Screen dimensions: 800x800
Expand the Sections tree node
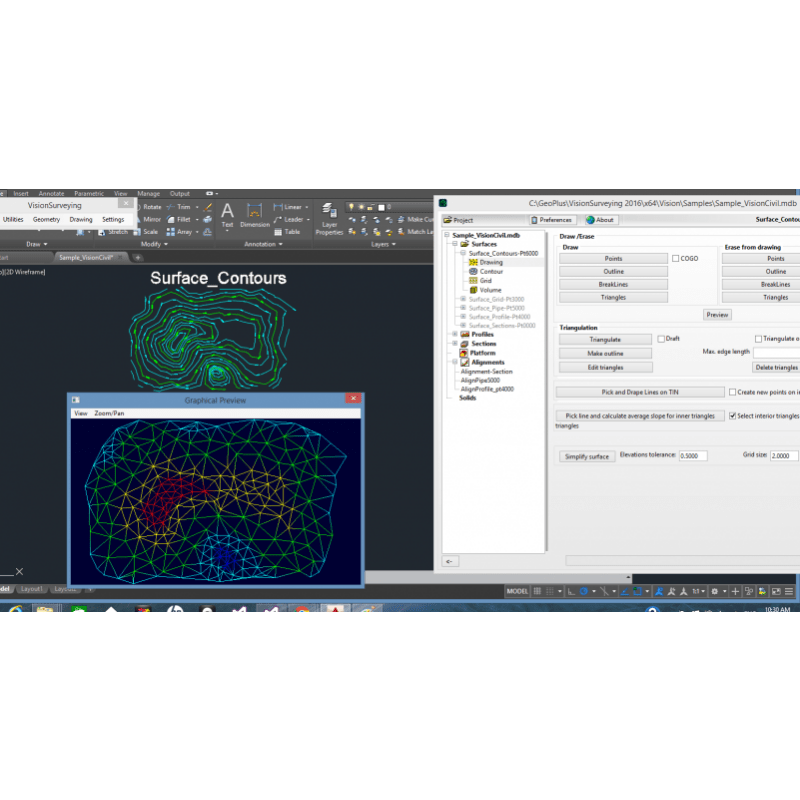point(455,343)
